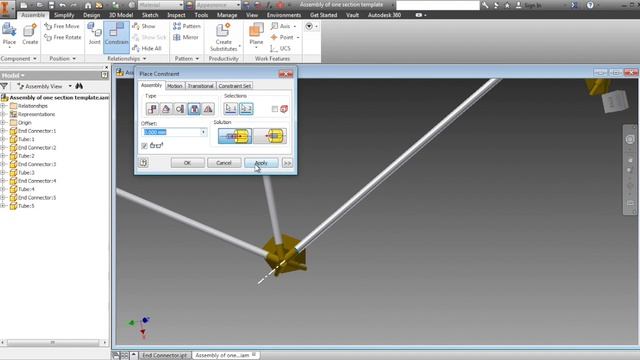Open the Design ribbon tab
The height and width of the screenshot is (360, 640).
(x=91, y=15)
